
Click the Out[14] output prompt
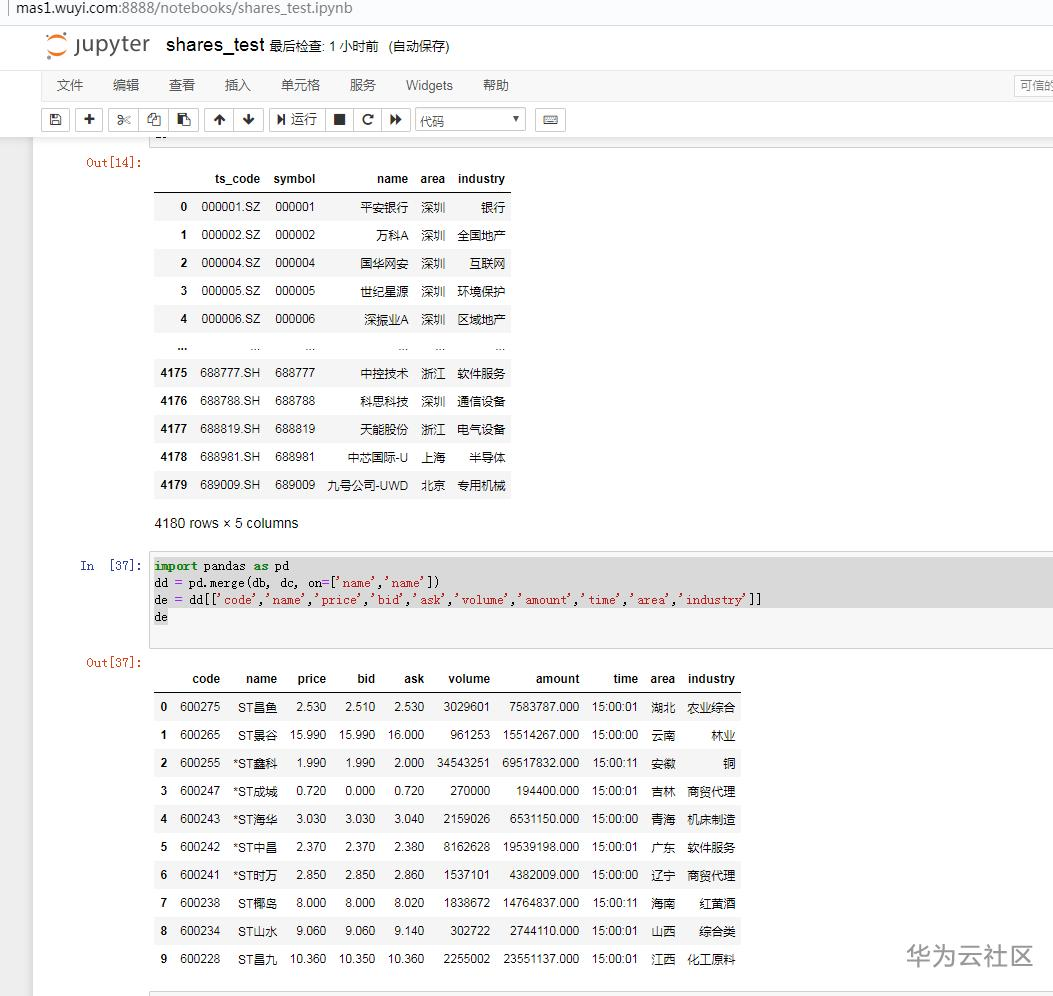113,163
